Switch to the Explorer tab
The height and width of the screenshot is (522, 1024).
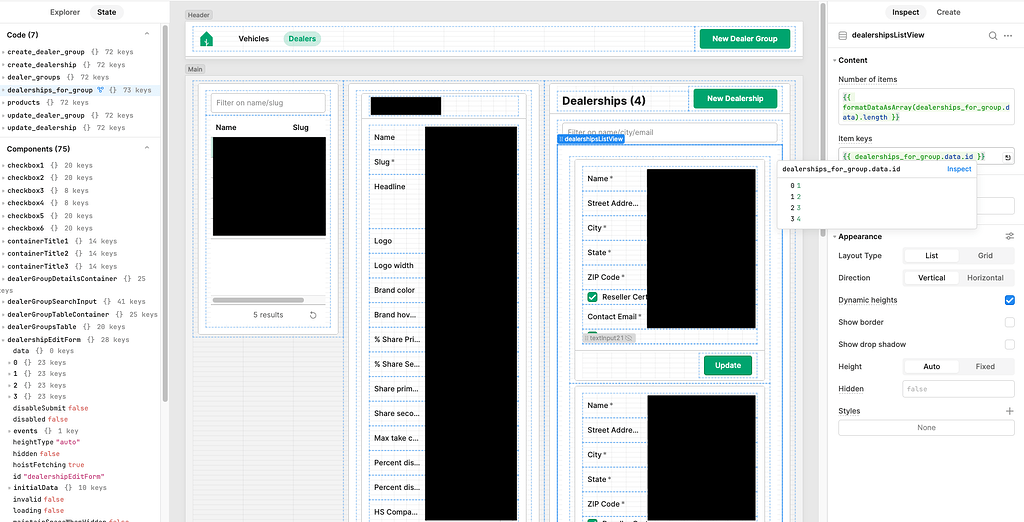pyautogui.click(x=64, y=12)
